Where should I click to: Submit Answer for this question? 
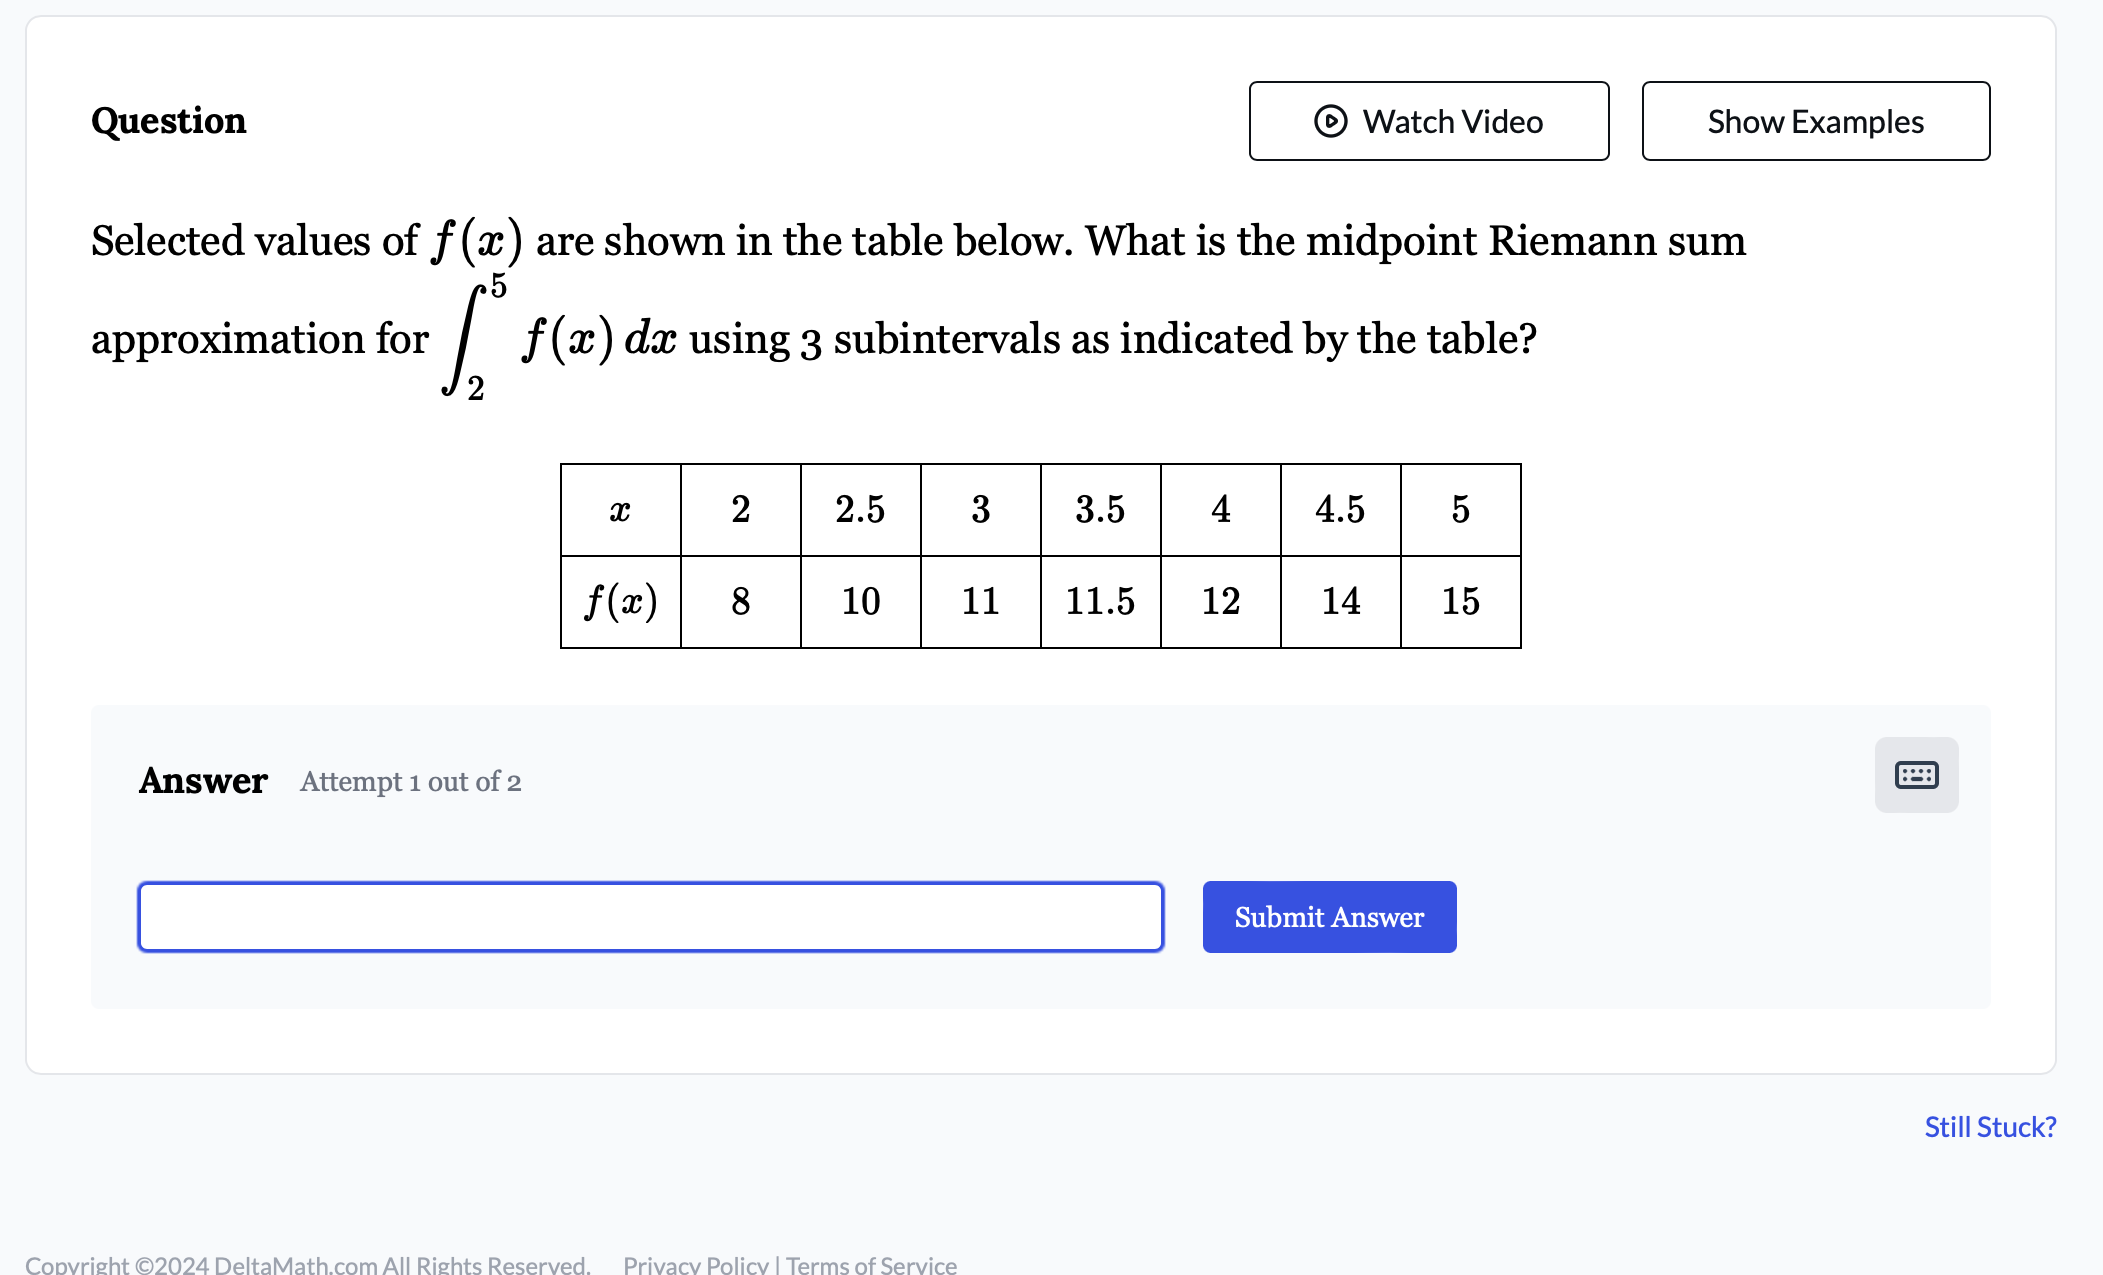click(x=1329, y=916)
